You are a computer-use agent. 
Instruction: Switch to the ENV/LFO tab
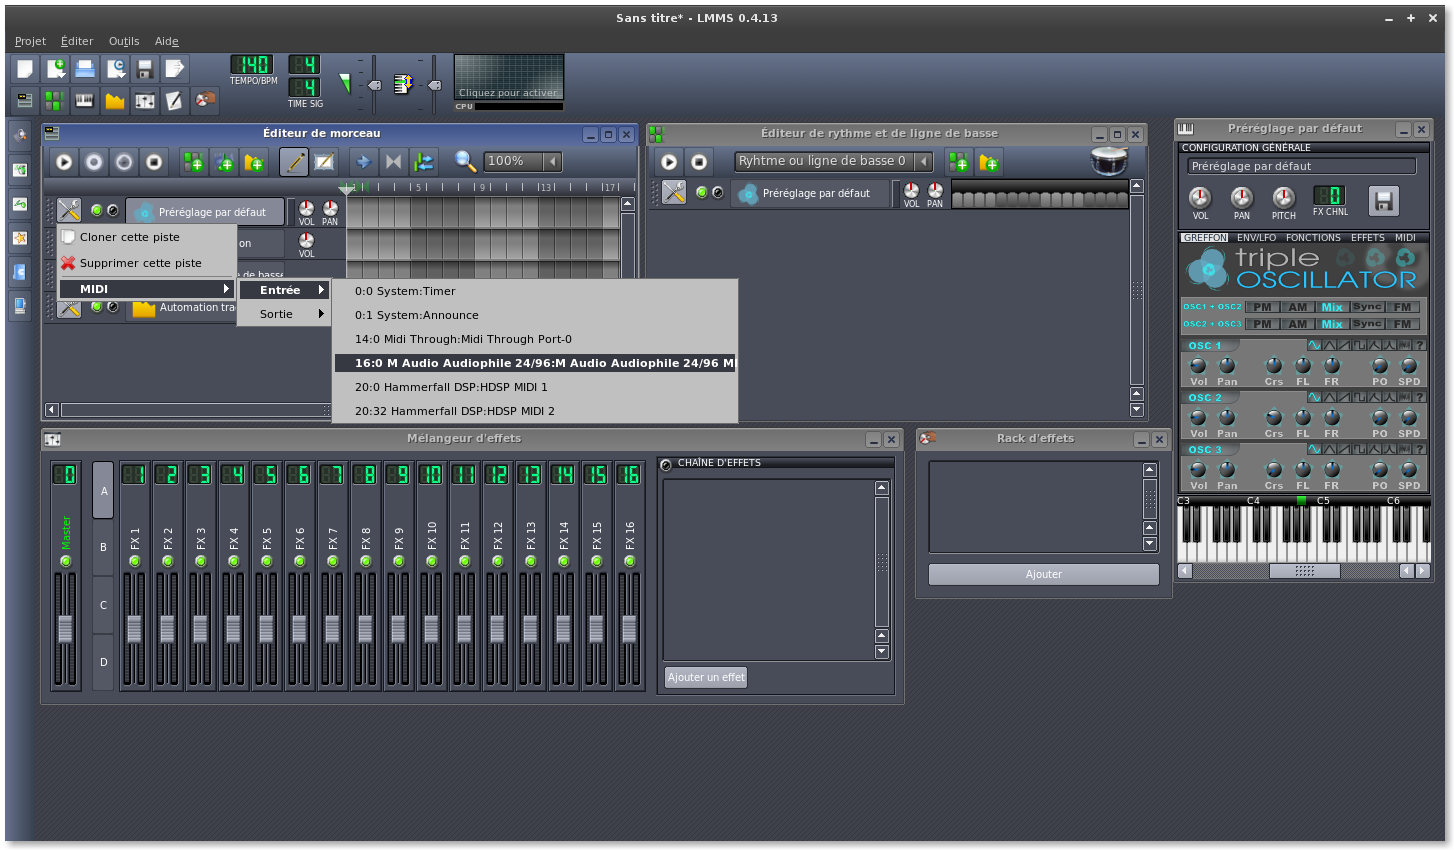(1256, 238)
